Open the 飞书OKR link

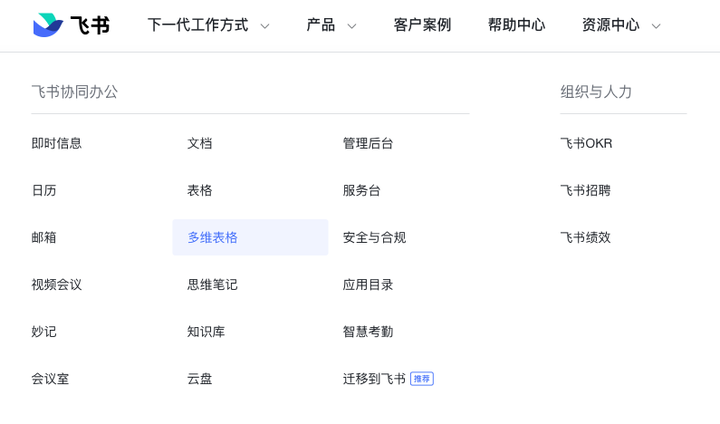tap(586, 143)
